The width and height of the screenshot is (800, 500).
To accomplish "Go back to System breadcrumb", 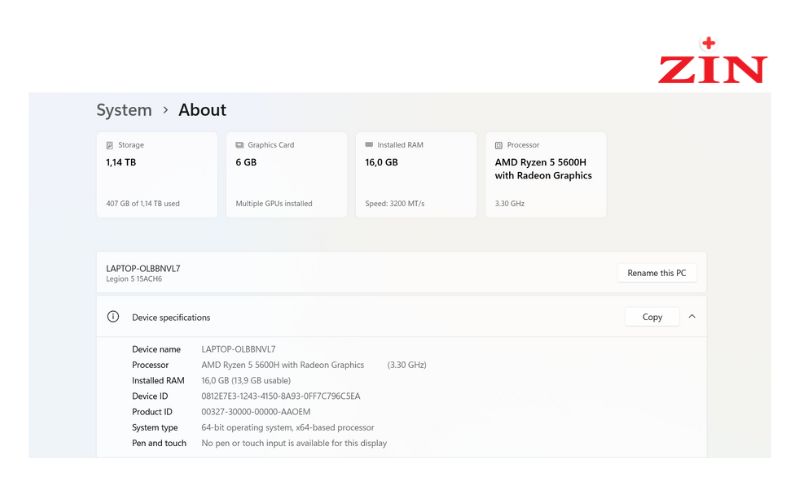I will [x=124, y=110].
